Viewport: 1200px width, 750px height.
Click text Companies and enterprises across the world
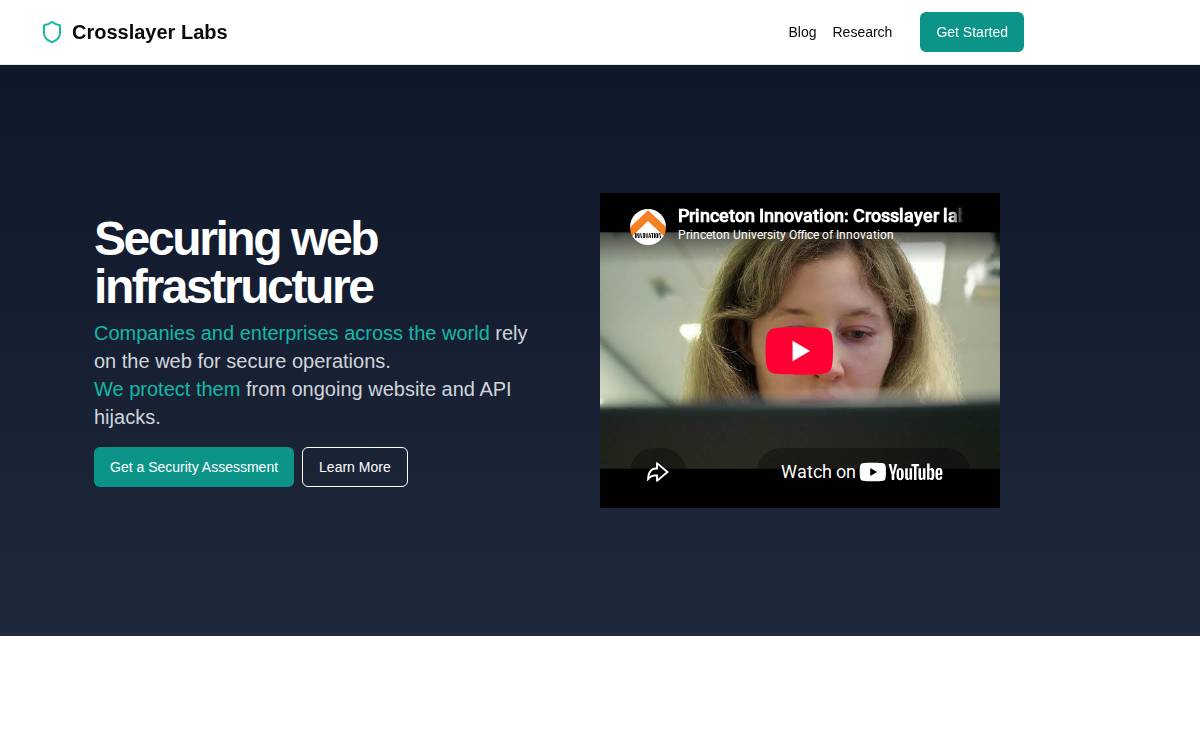tap(292, 333)
